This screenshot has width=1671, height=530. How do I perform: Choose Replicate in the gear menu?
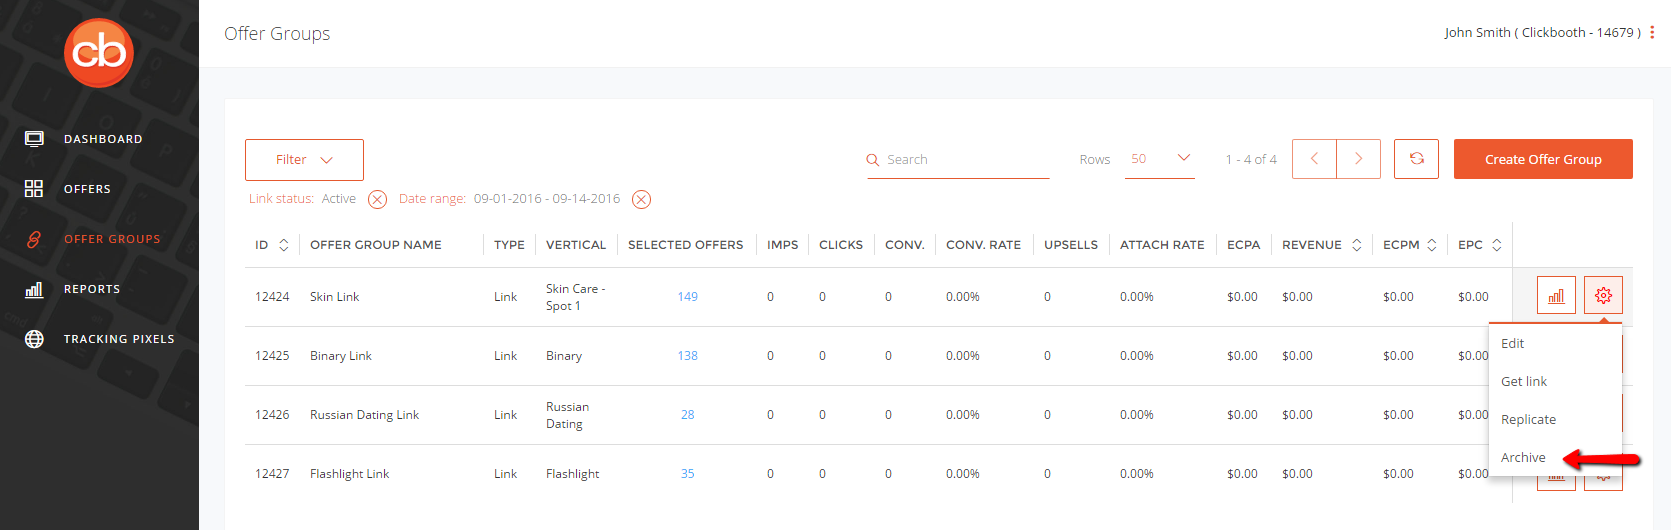1528,420
